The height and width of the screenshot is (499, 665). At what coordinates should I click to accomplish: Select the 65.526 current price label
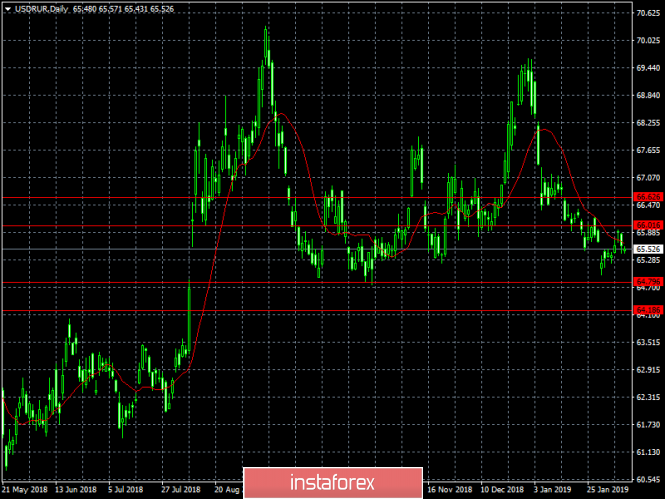(649, 249)
